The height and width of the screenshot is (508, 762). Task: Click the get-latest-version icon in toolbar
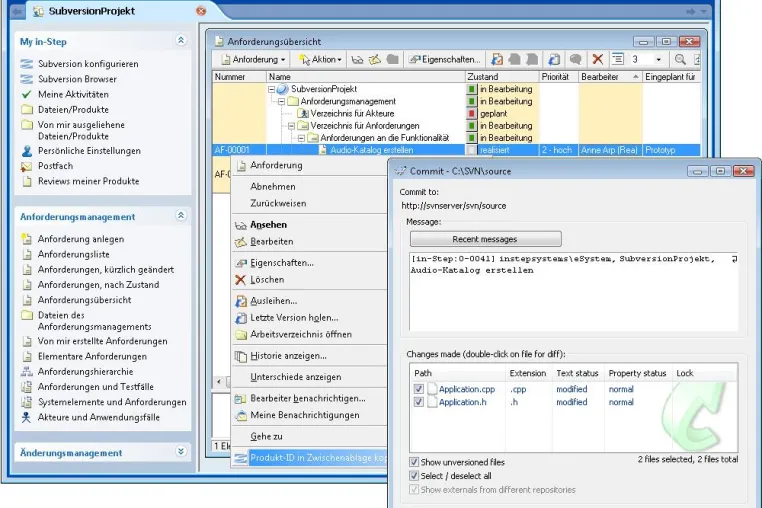click(554, 59)
